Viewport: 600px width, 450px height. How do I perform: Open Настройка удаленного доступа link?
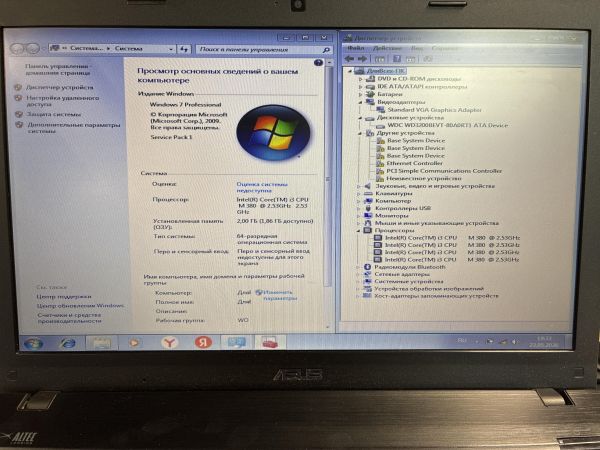(x=63, y=101)
